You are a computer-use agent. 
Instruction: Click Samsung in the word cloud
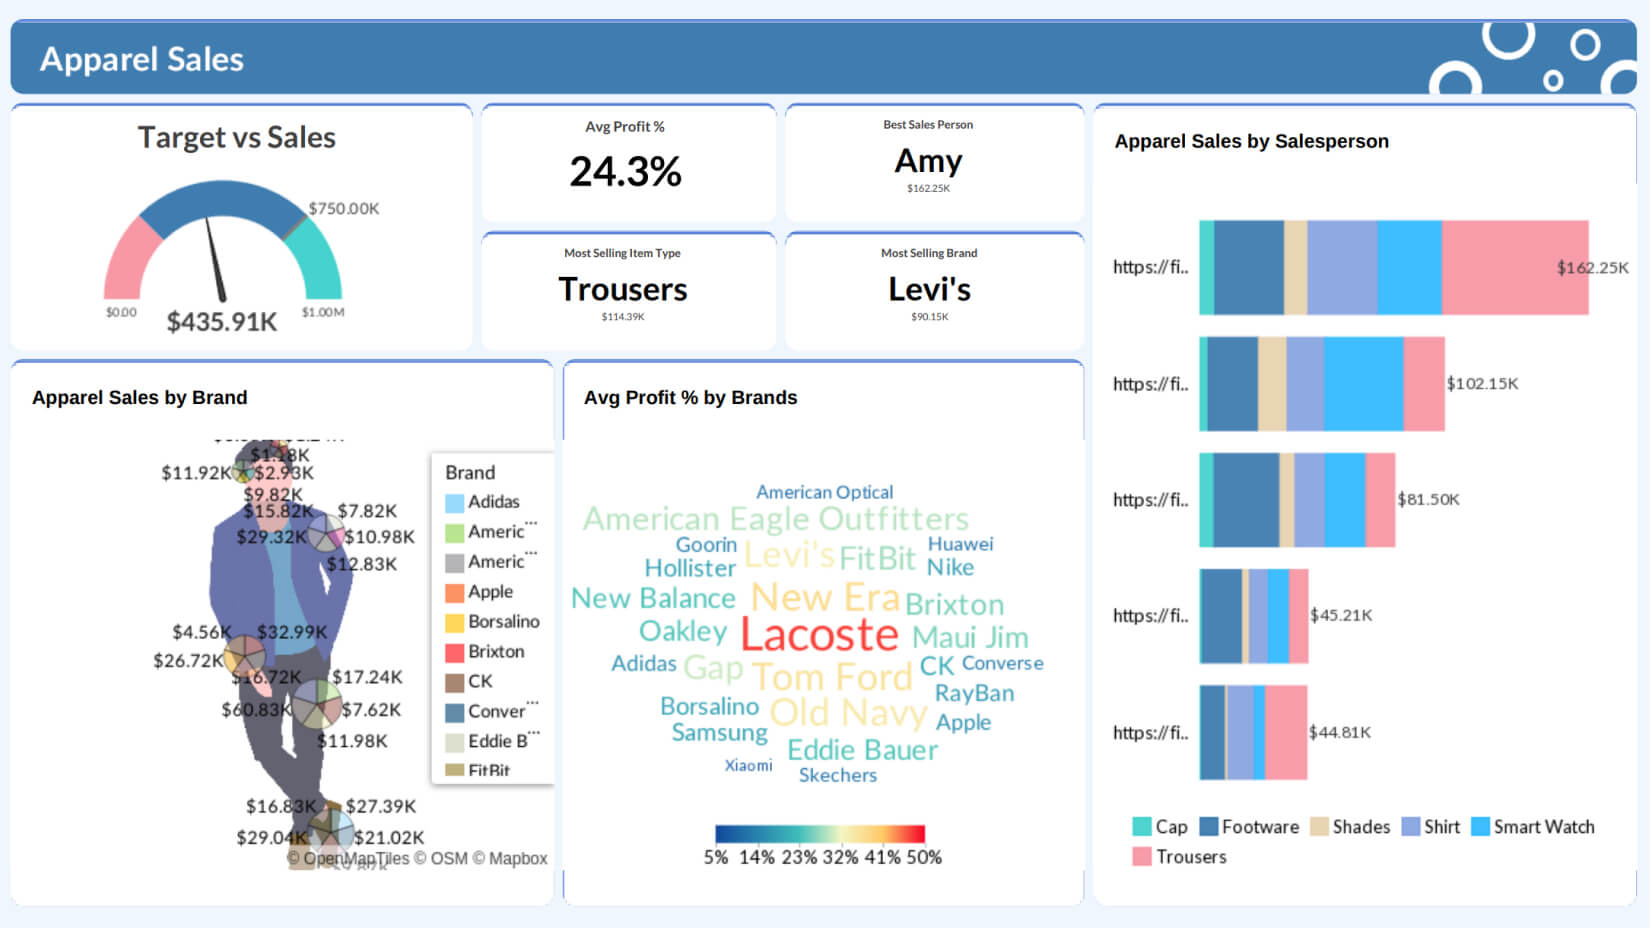(719, 733)
